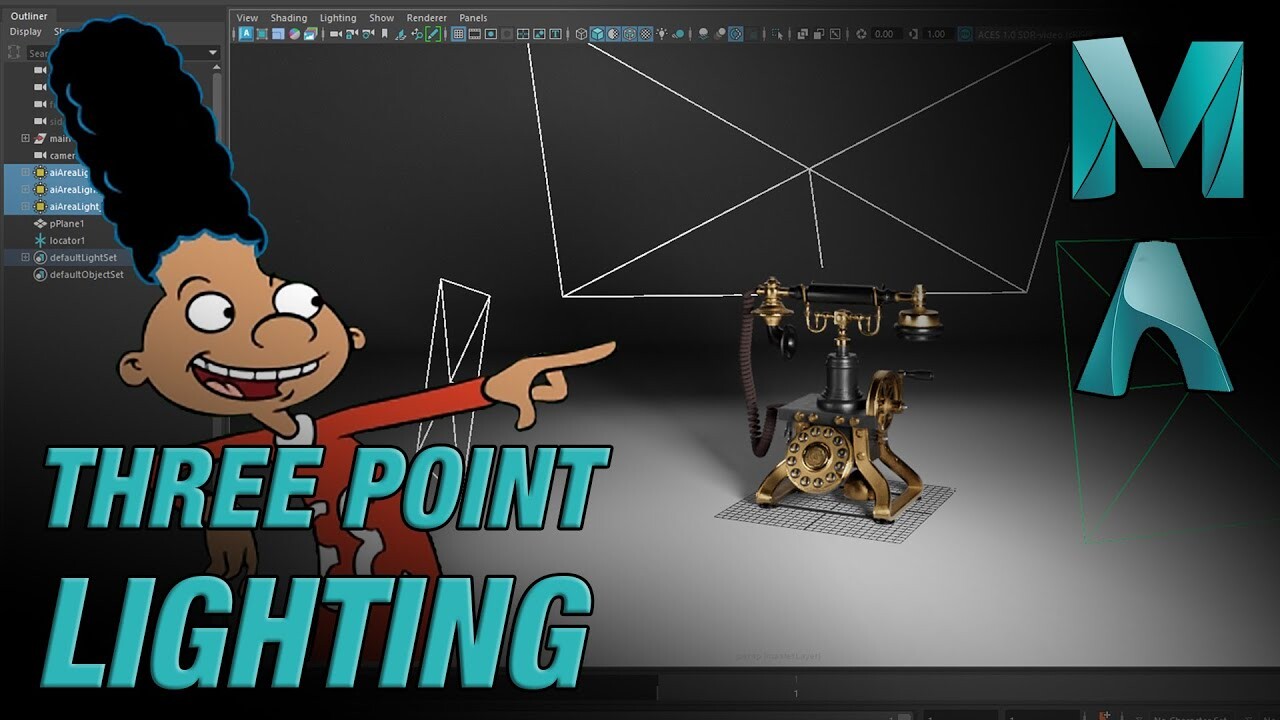Expand the second aiAreaLight node

[26, 189]
